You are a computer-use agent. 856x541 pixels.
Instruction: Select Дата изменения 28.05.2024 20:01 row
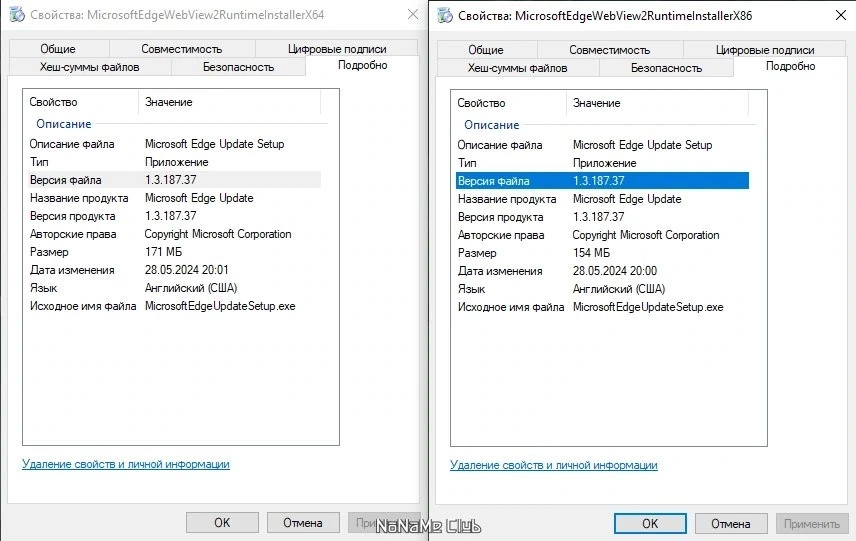point(174,270)
